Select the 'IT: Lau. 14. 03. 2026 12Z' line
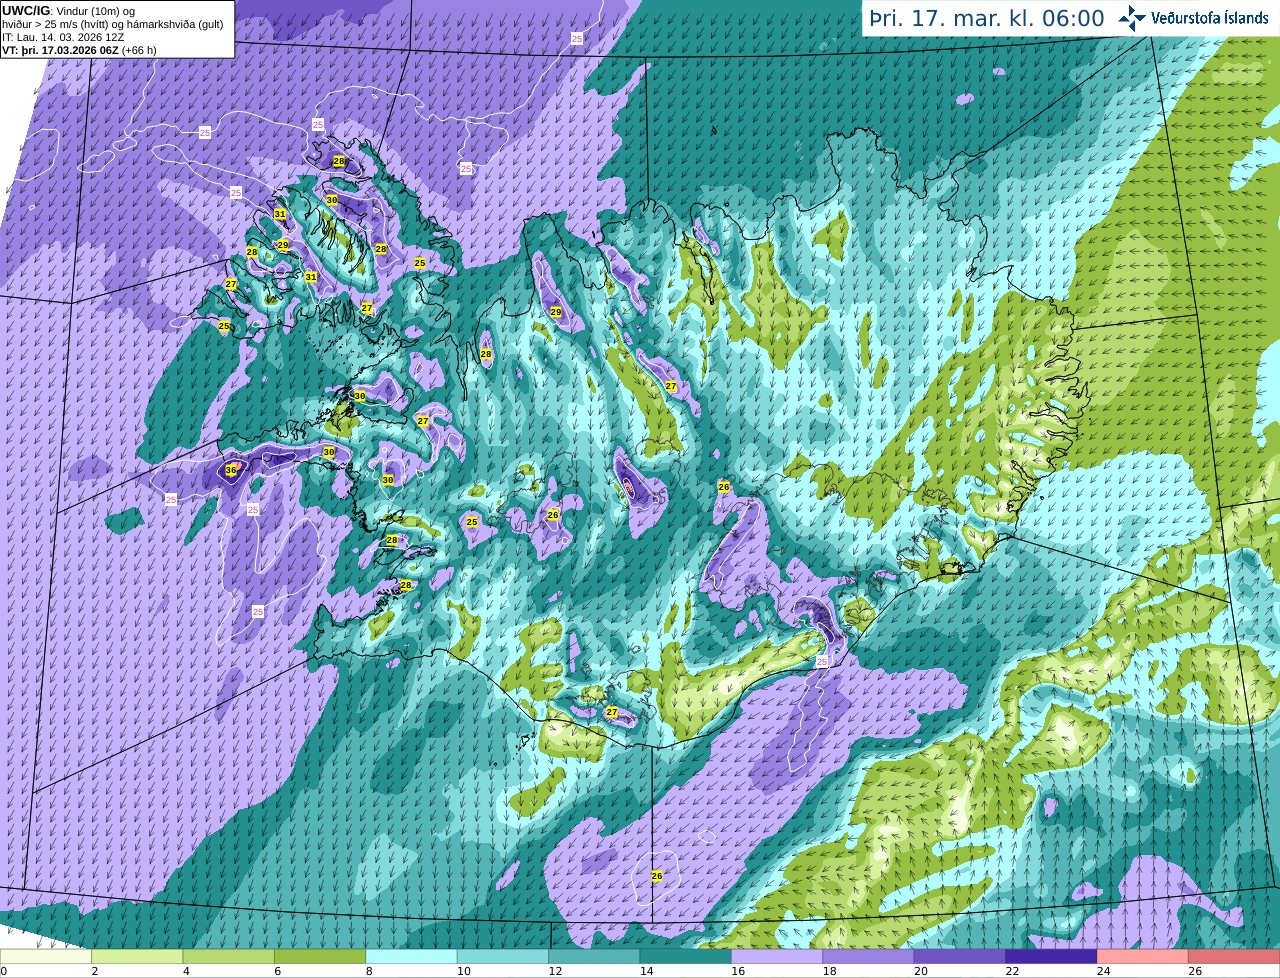Screen dimensions: 1280x978 pos(63,36)
